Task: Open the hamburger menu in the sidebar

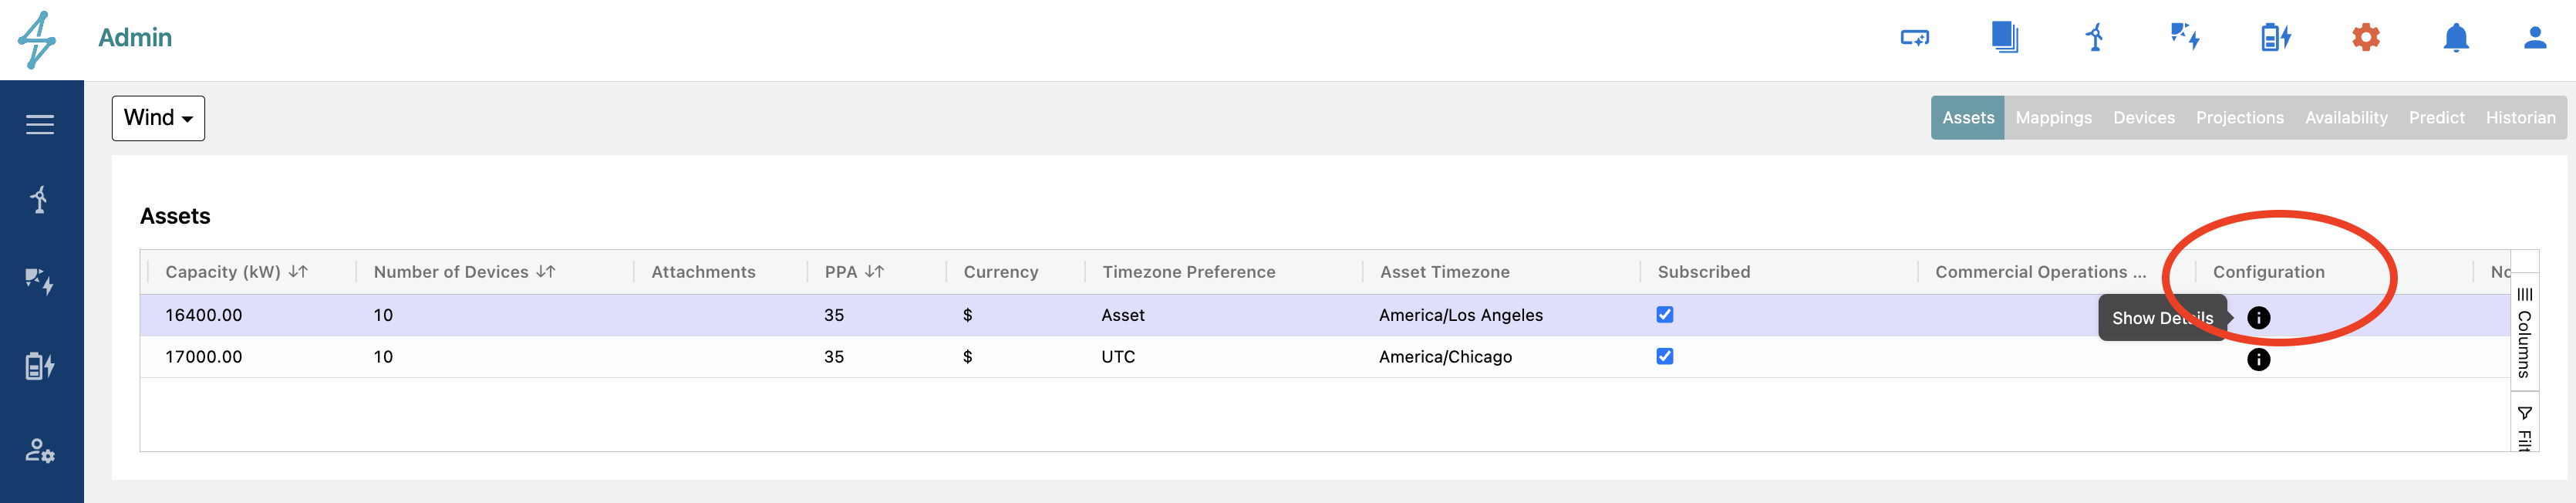Action: (40, 125)
